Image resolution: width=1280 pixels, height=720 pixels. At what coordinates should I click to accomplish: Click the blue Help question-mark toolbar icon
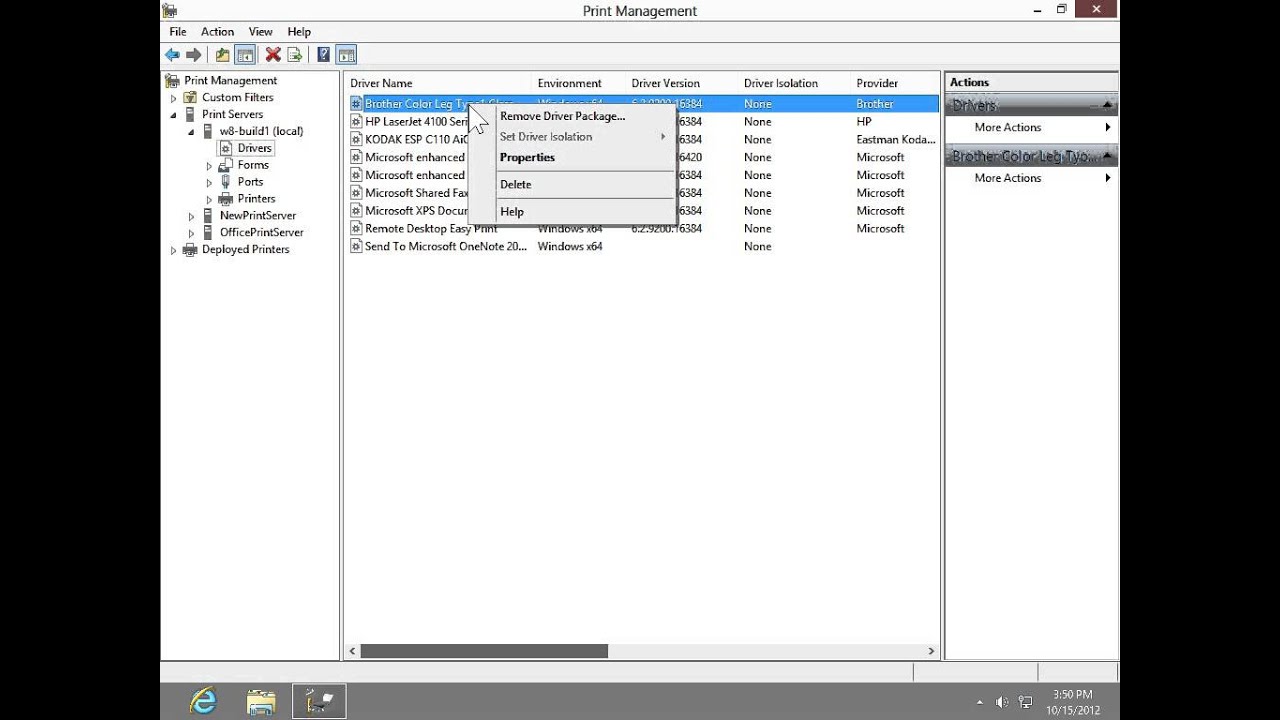[x=323, y=55]
